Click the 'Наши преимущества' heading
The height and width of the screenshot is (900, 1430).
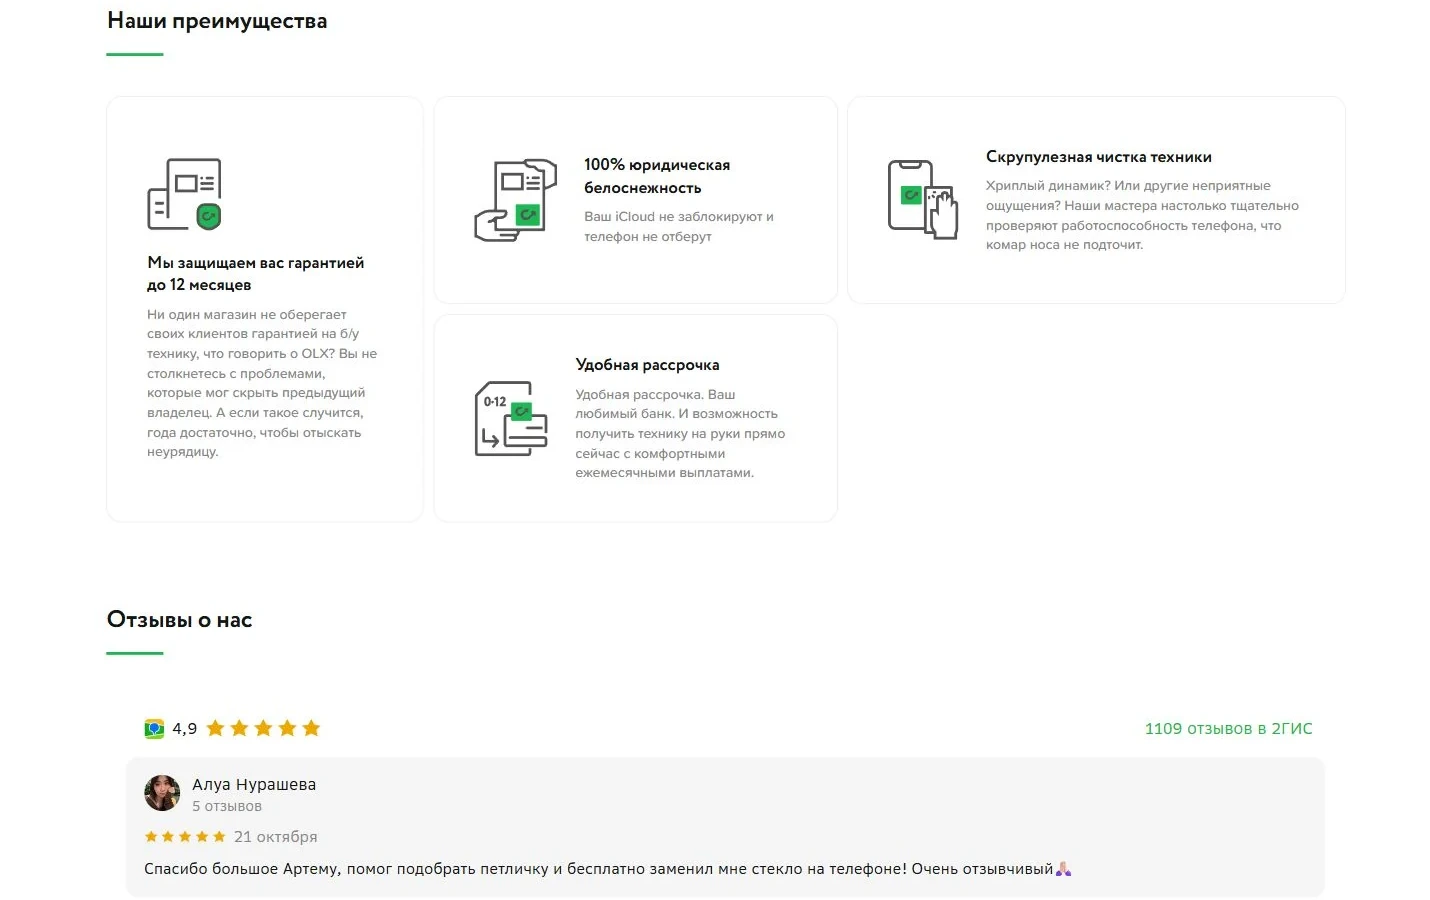point(217,21)
